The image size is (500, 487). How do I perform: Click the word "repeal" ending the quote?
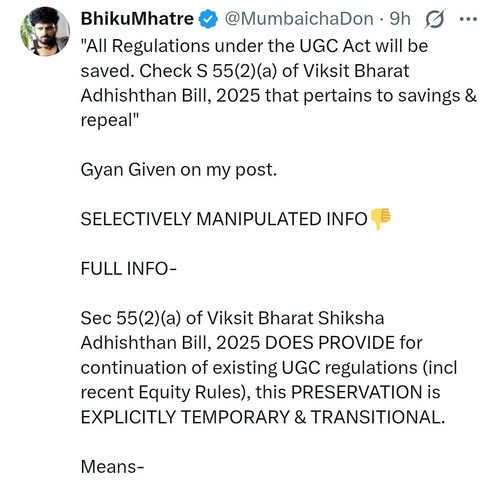107,121
